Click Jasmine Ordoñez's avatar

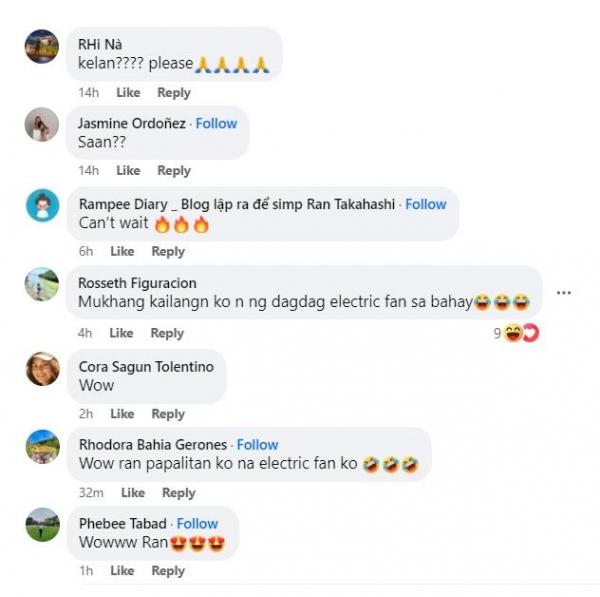(x=42, y=125)
